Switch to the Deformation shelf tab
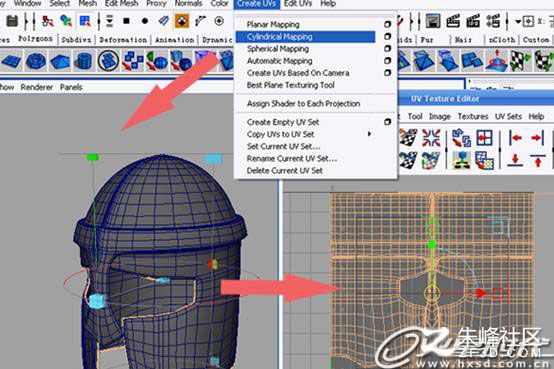Screen dimensions: 554x369 point(123,40)
